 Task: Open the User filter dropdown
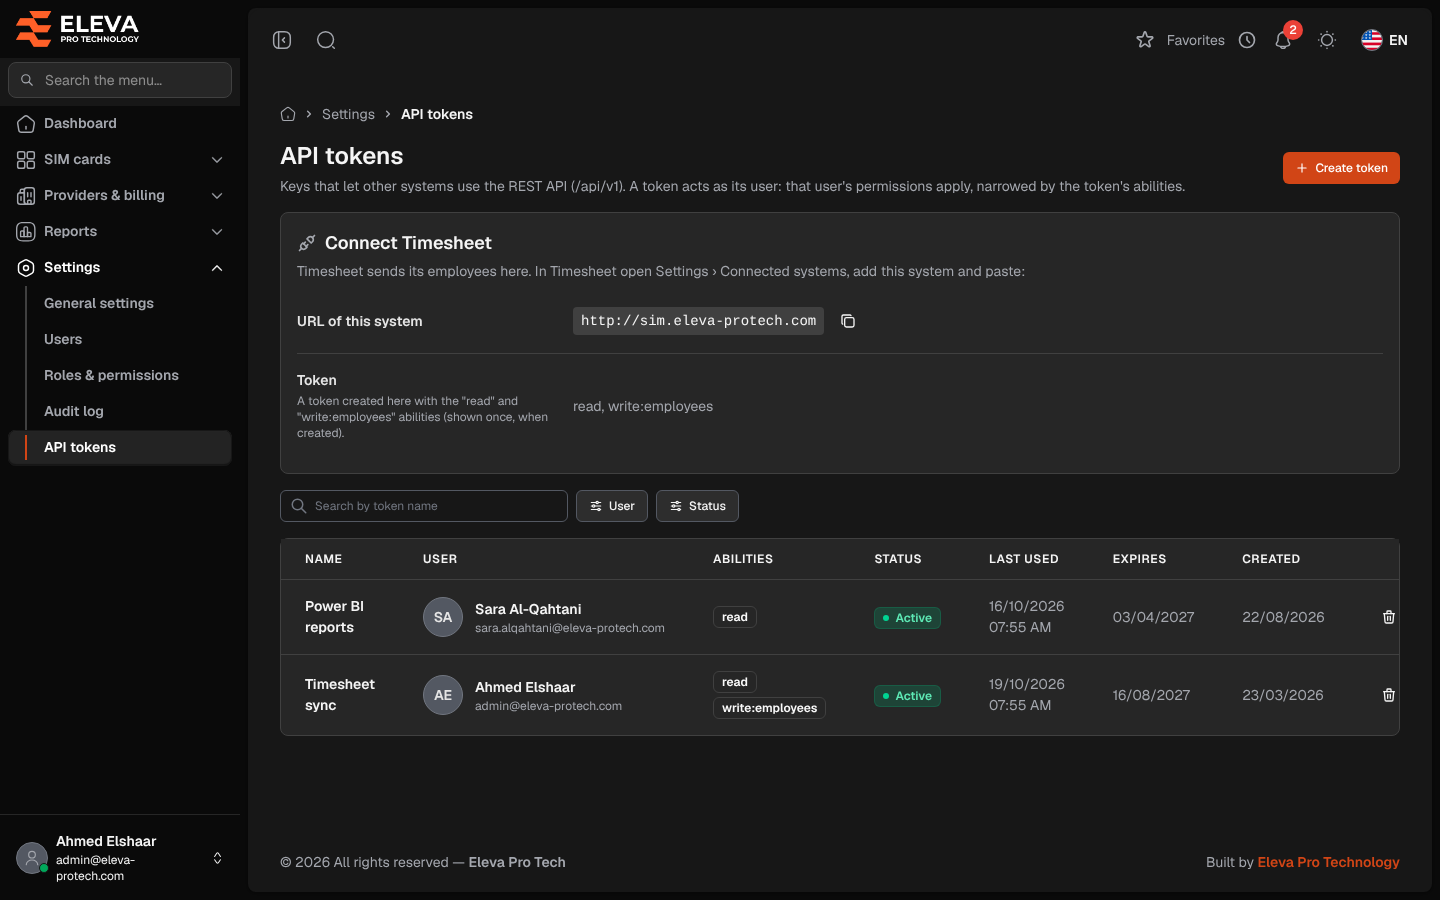pyautogui.click(x=612, y=506)
